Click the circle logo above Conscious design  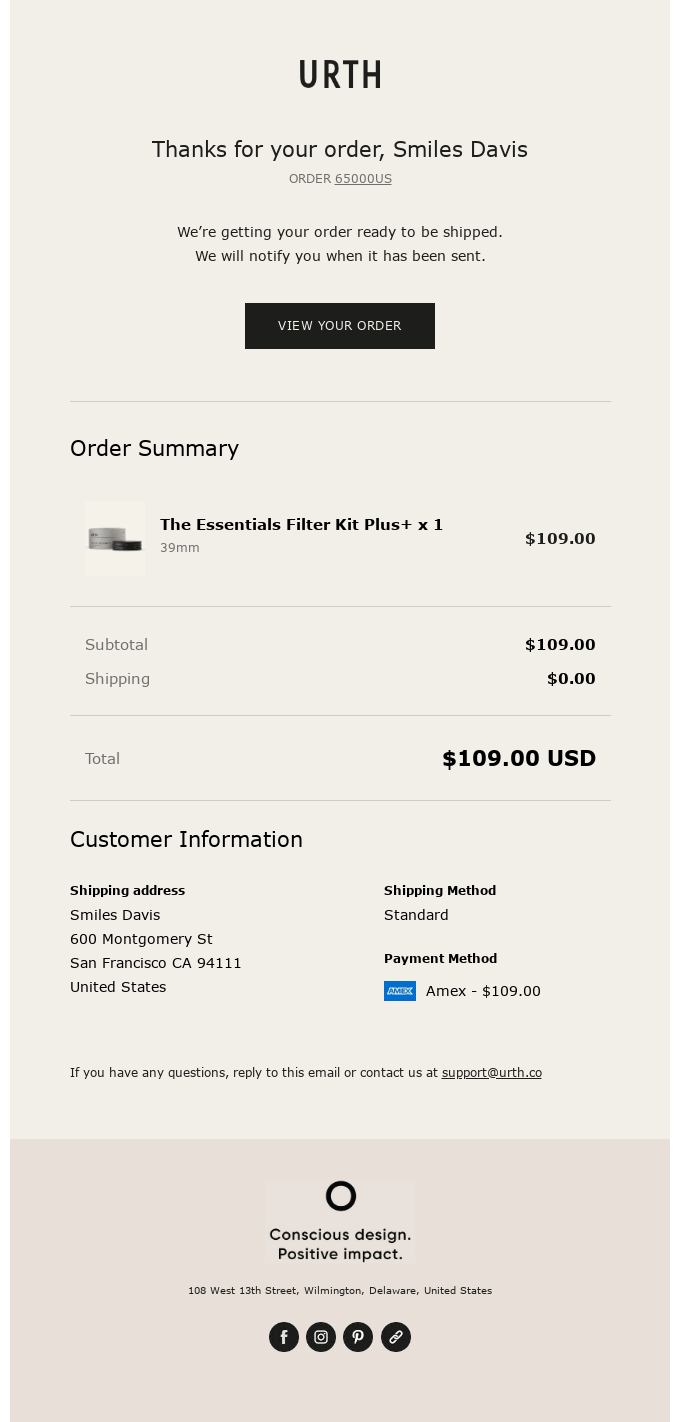340,1196
